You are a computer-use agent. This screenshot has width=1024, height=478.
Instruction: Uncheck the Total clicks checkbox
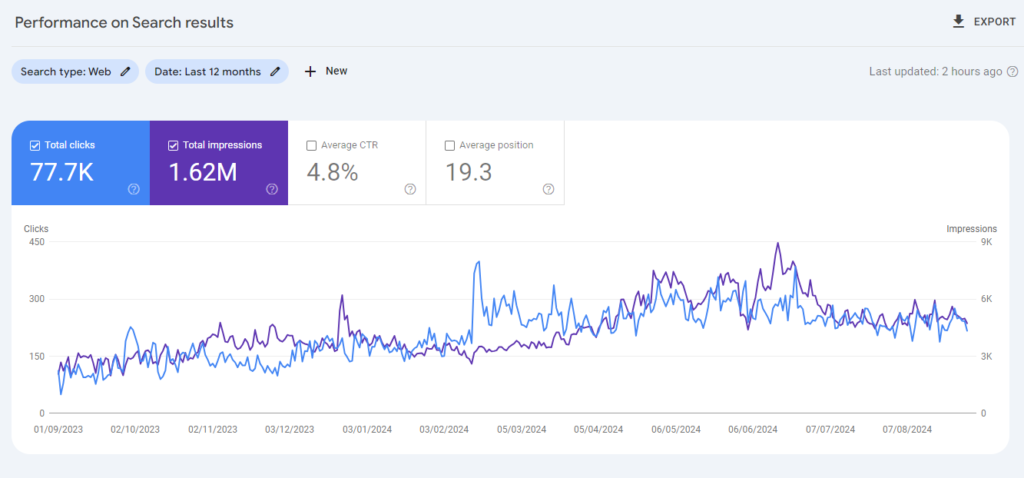[35, 145]
